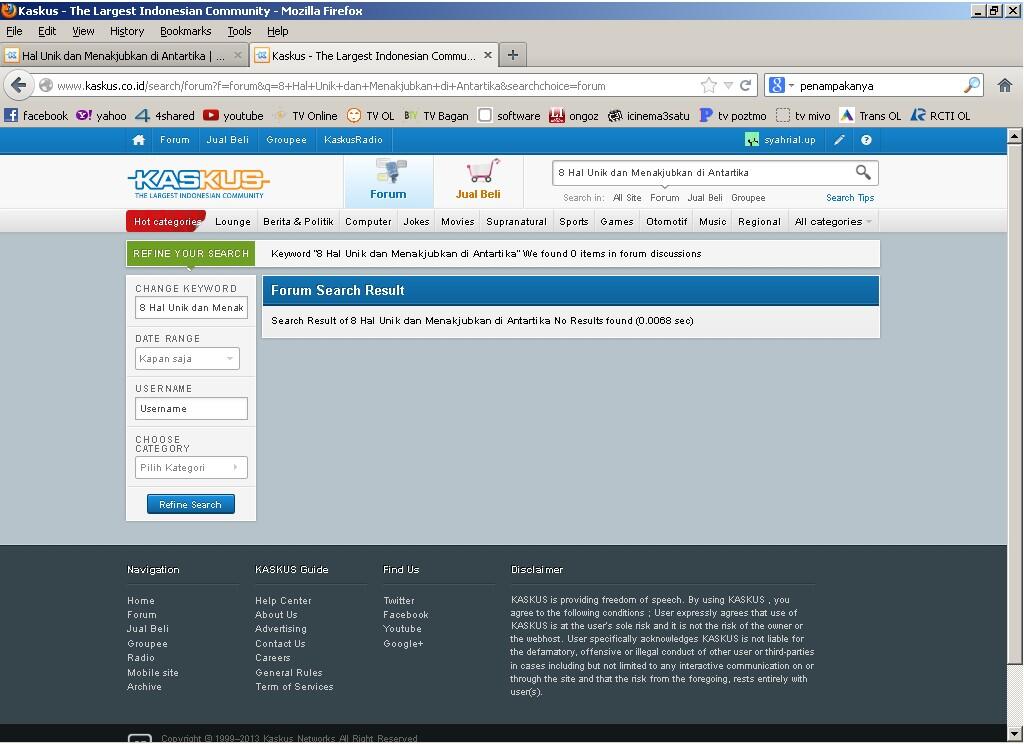Viewport: 1024px width, 744px height.
Task: Open the syahrial.up user profile
Action: (x=780, y=140)
